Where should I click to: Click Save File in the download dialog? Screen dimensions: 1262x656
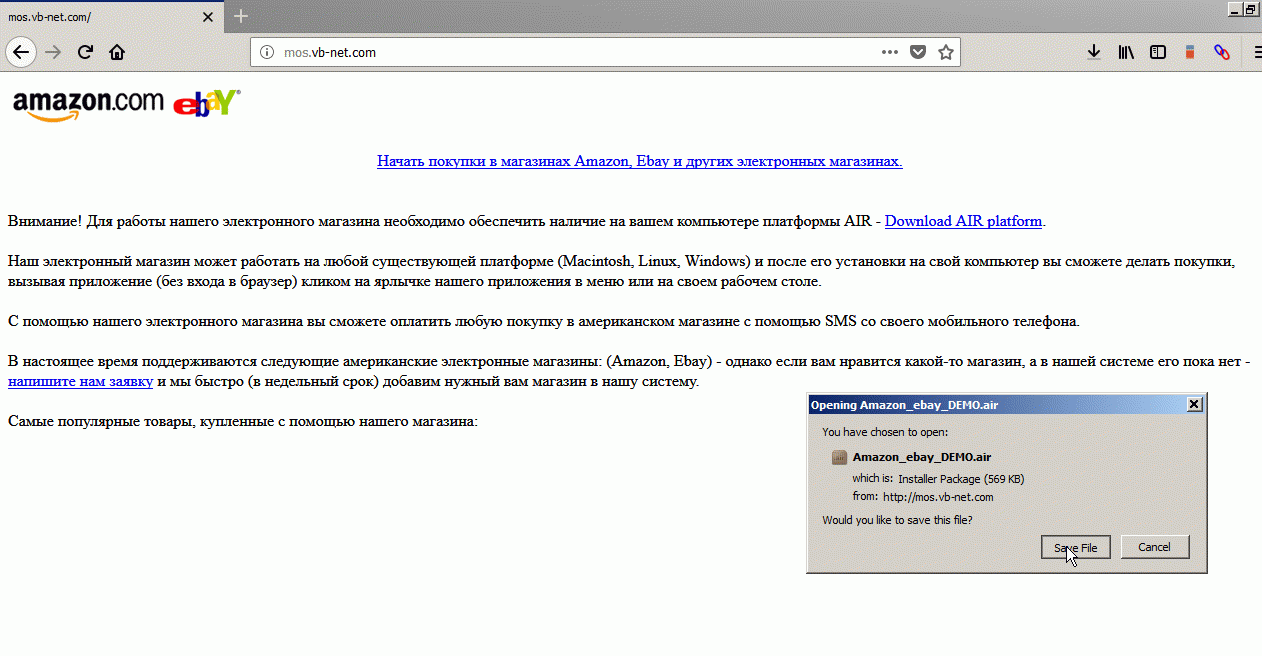point(1076,547)
